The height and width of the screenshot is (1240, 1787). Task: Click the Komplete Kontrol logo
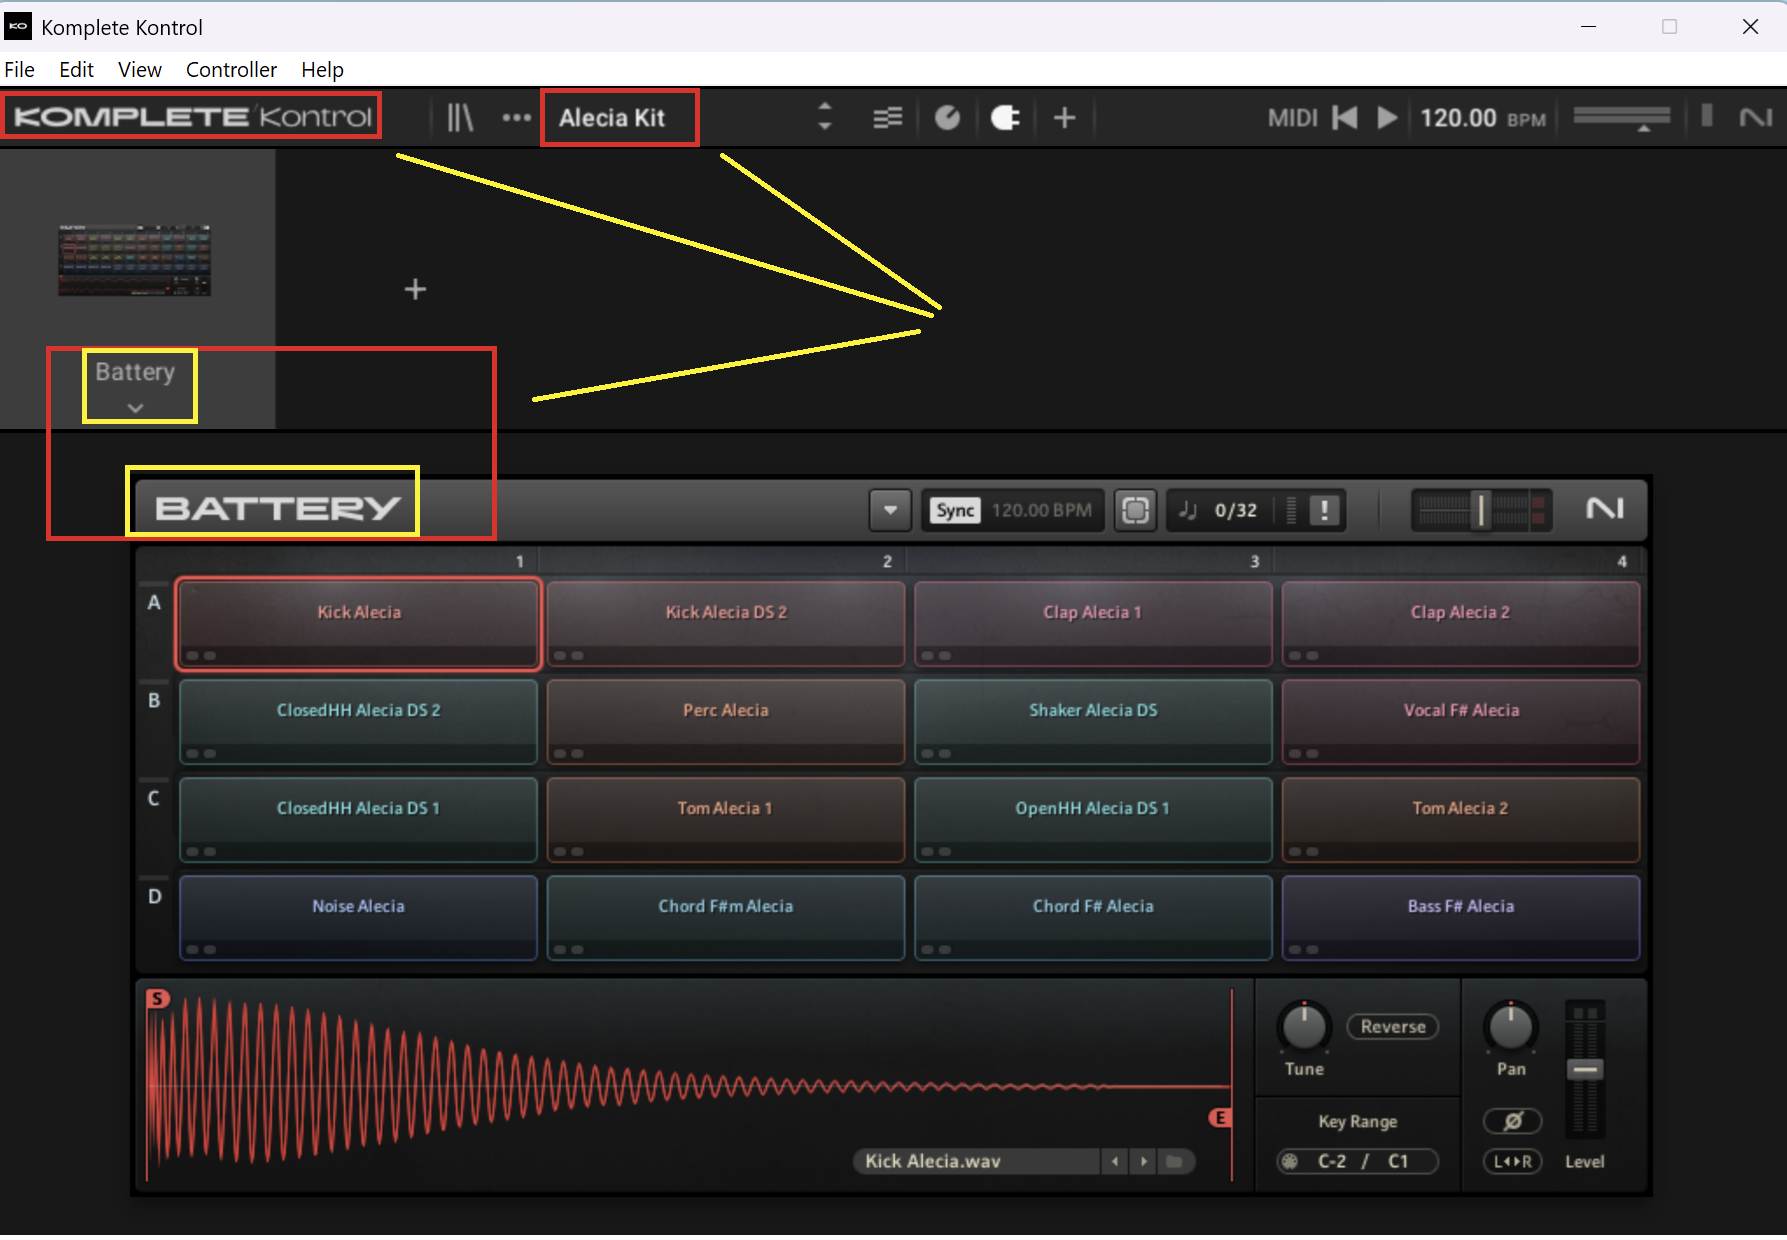point(193,116)
